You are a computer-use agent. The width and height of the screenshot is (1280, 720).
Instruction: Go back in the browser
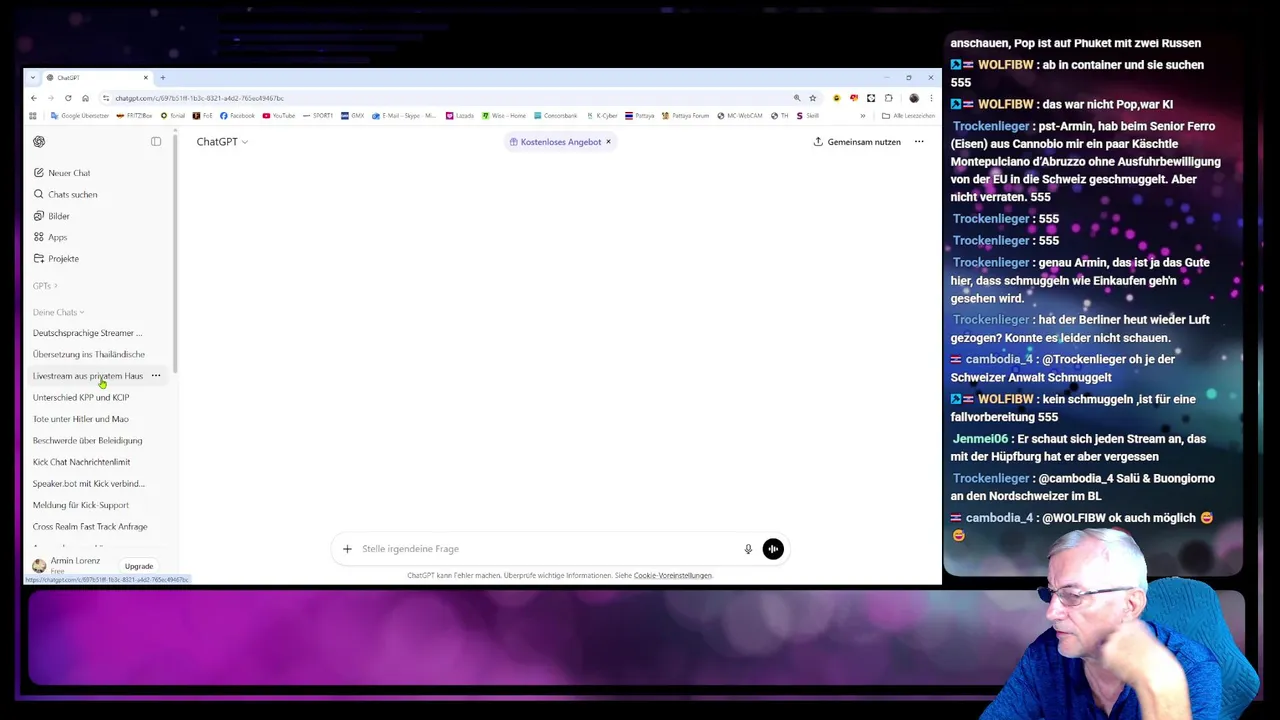tap(33, 98)
